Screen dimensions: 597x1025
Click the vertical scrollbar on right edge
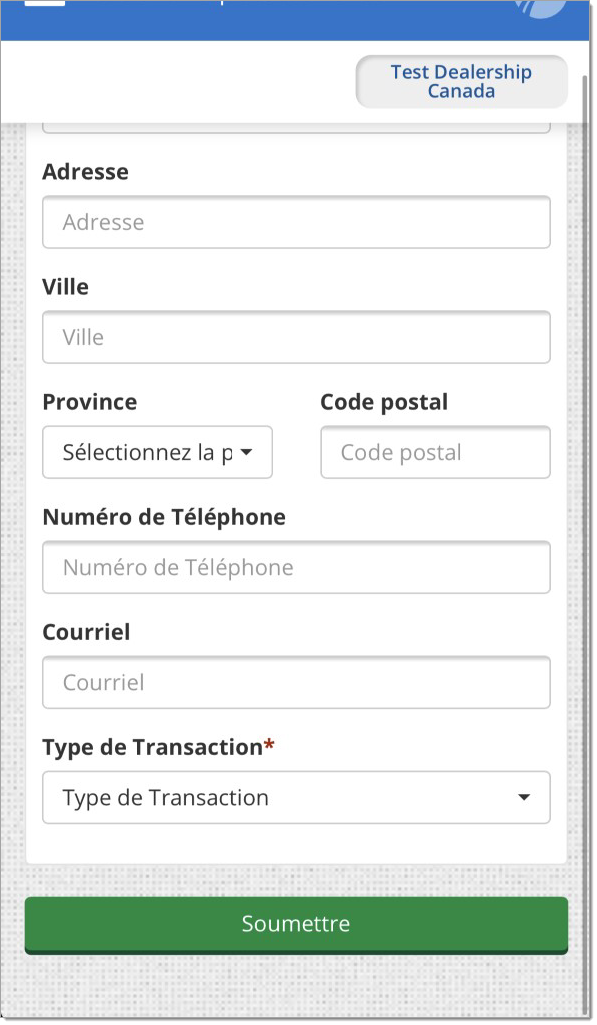585,523
